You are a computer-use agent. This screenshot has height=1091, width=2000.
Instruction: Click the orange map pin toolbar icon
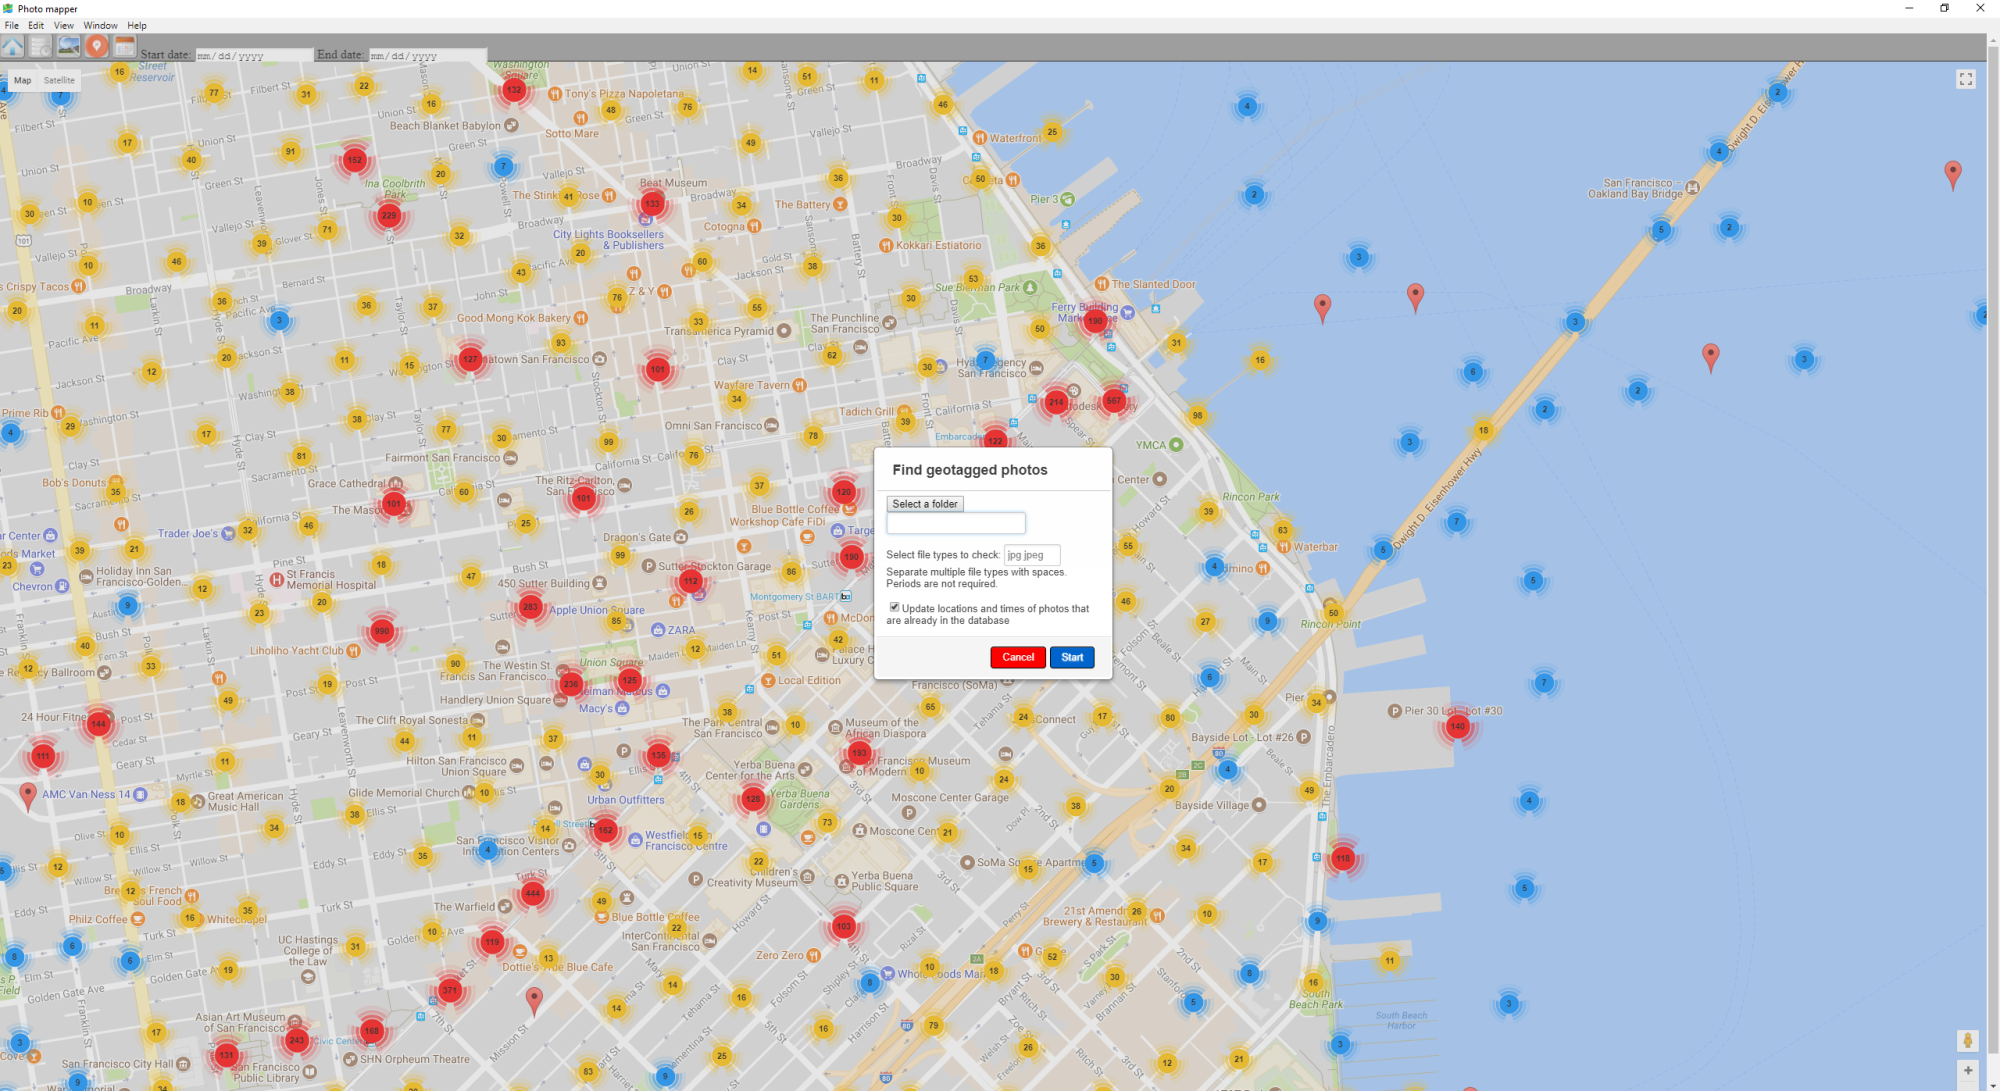(x=97, y=47)
